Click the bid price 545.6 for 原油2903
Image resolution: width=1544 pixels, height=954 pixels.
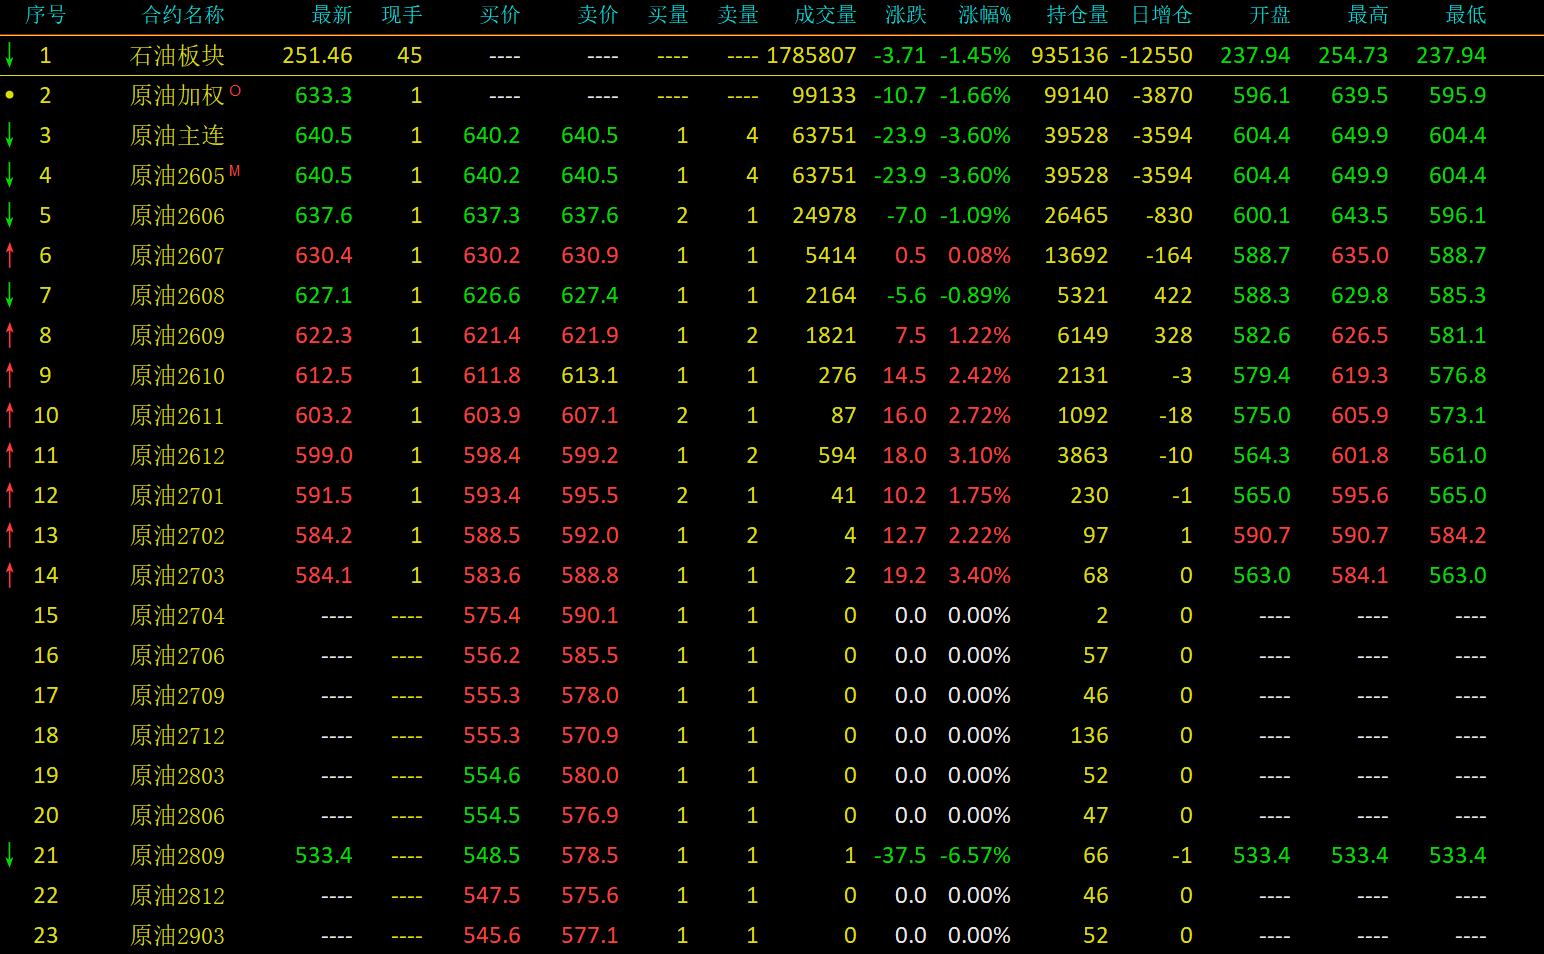tap(492, 936)
